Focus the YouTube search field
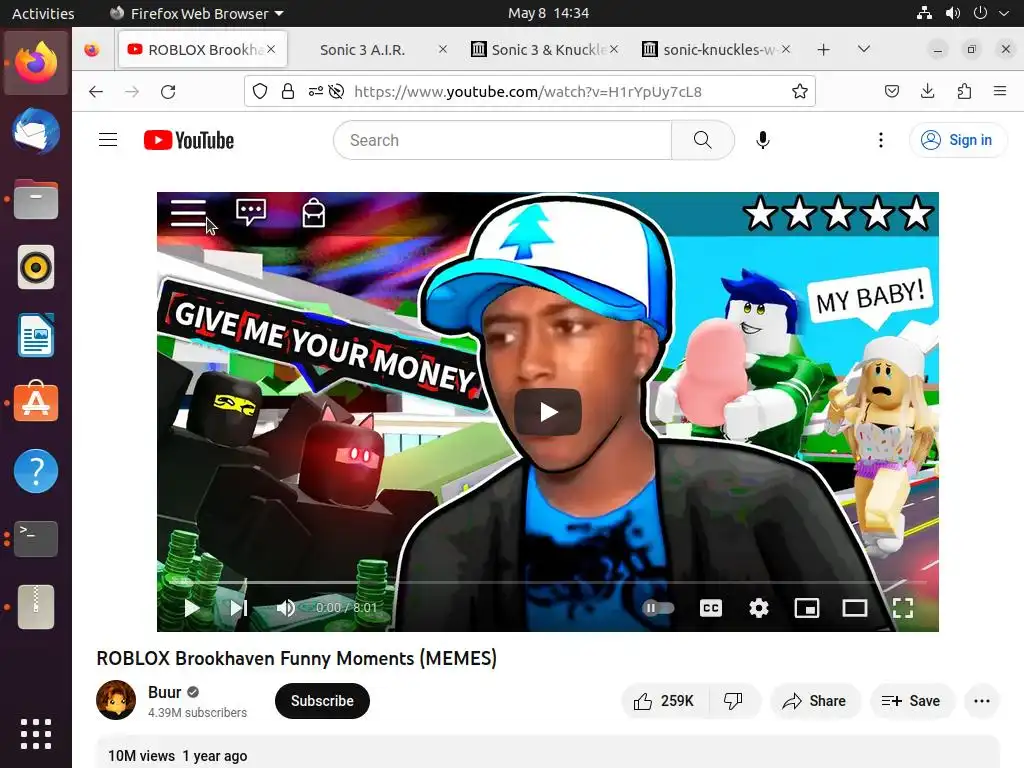Viewport: 1024px width, 768px height. (502, 140)
